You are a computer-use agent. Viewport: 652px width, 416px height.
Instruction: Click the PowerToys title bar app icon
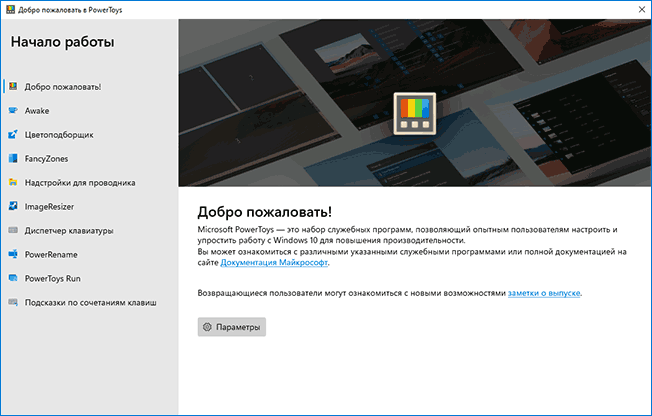tap(10, 10)
